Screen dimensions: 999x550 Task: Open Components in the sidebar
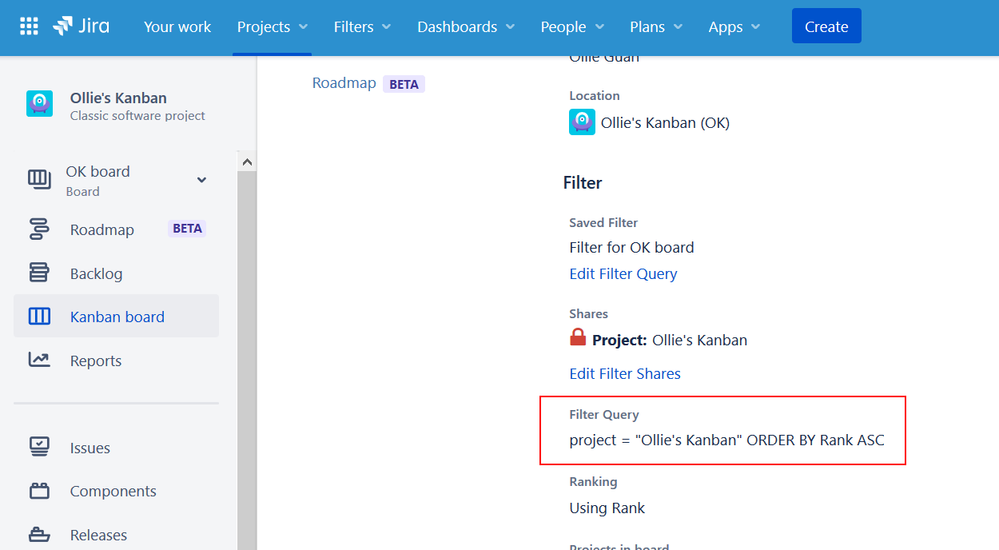tap(116, 491)
